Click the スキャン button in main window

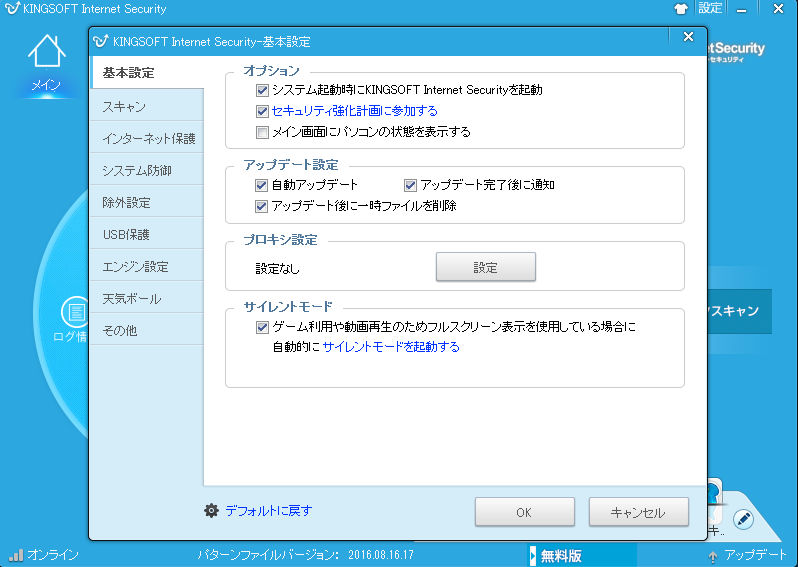pyautogui.click(x=739, y=311)
